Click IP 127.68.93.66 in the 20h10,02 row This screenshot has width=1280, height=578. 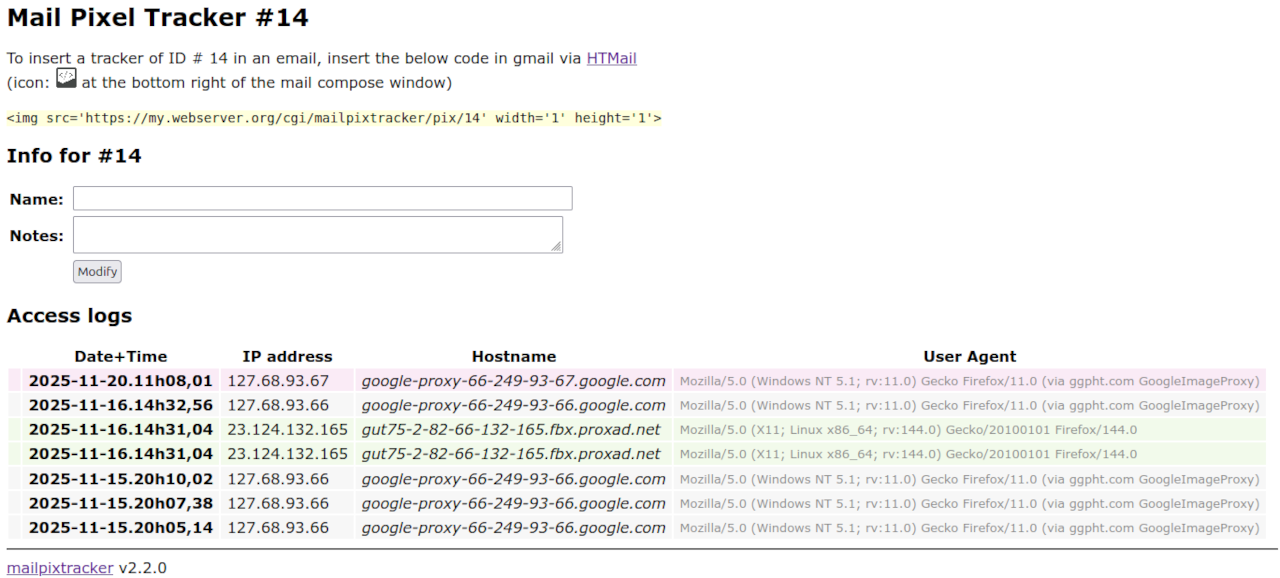278,479
